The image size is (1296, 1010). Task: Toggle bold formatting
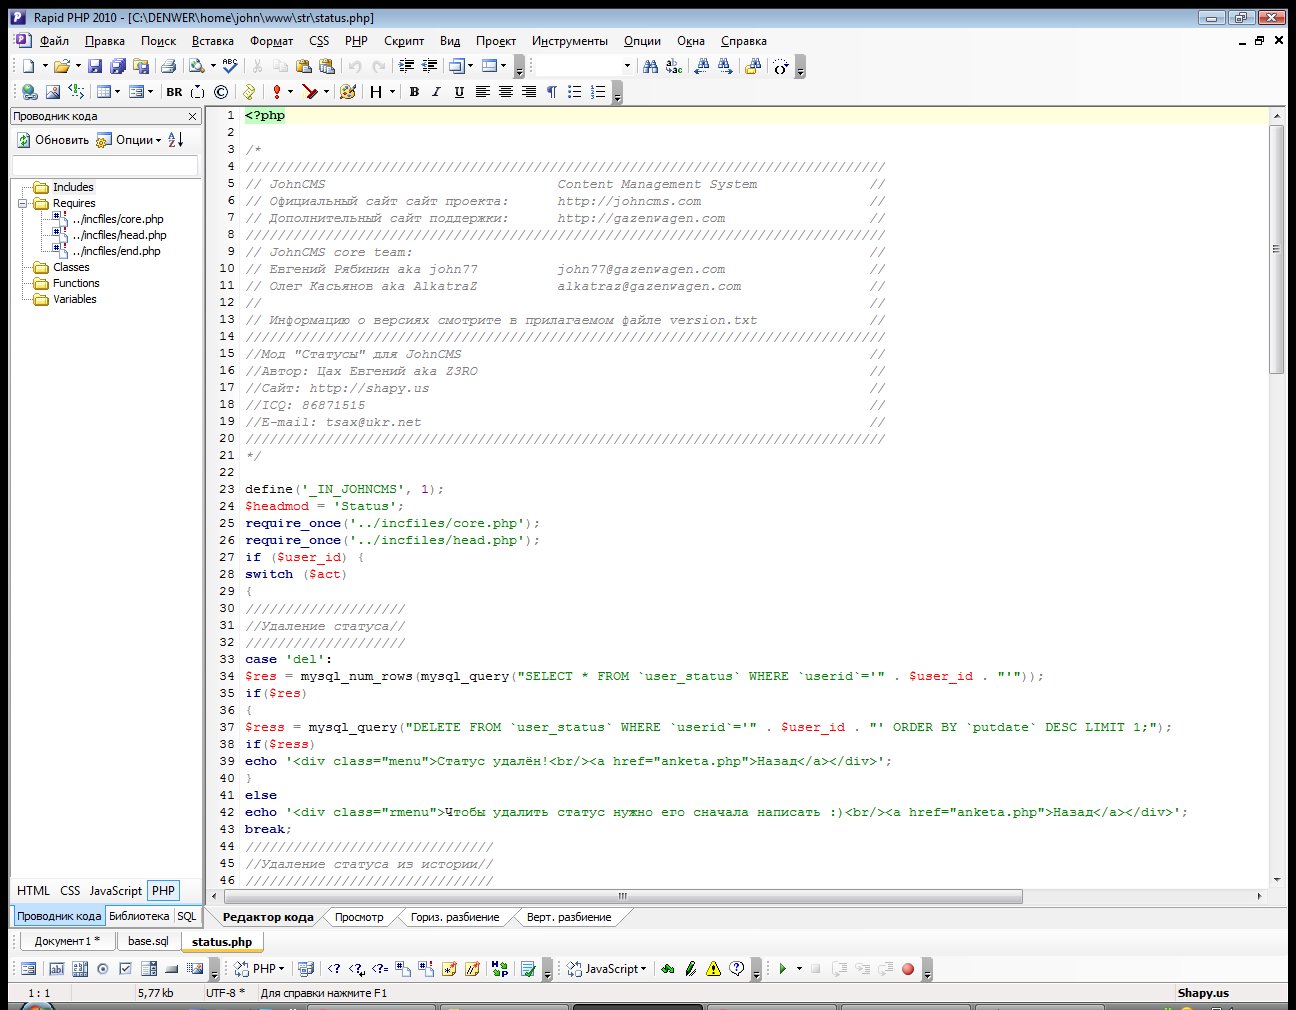tap(414, 92)
